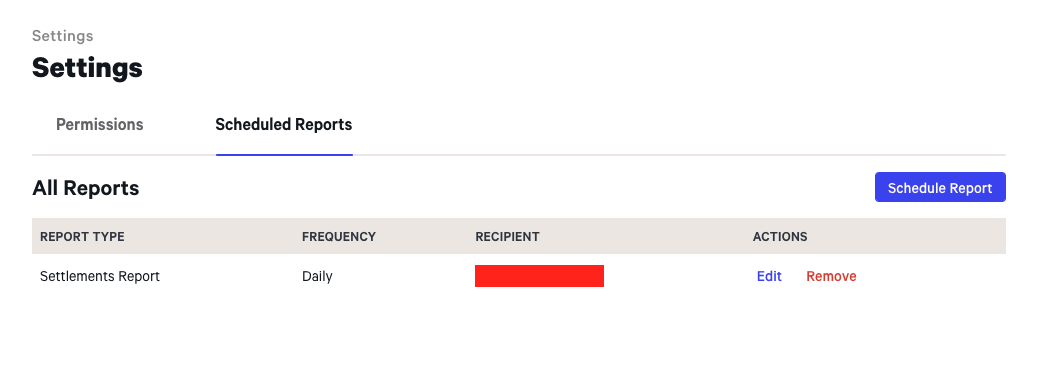Open the Permissions tab
Screen dimensions: 1041x369
100,124
